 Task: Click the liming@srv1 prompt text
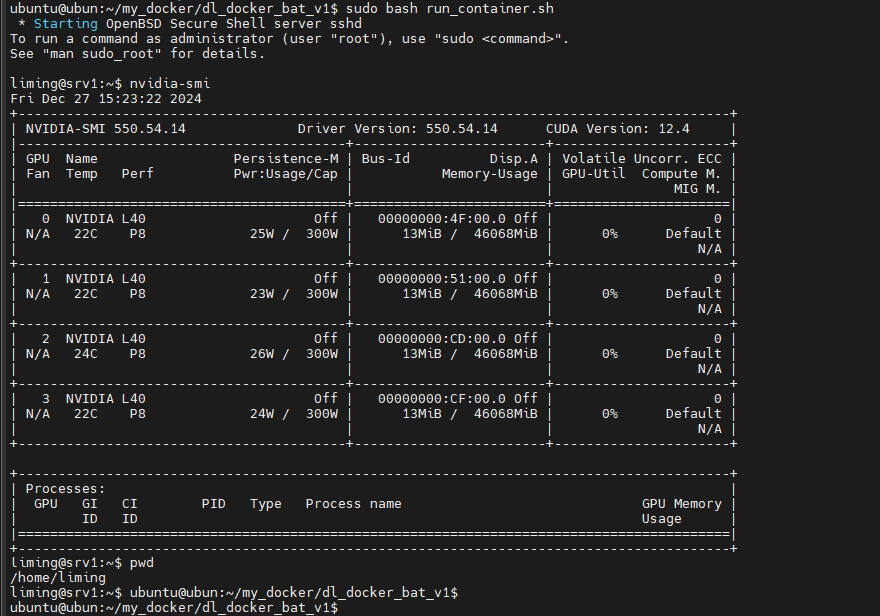pos(49,84)
